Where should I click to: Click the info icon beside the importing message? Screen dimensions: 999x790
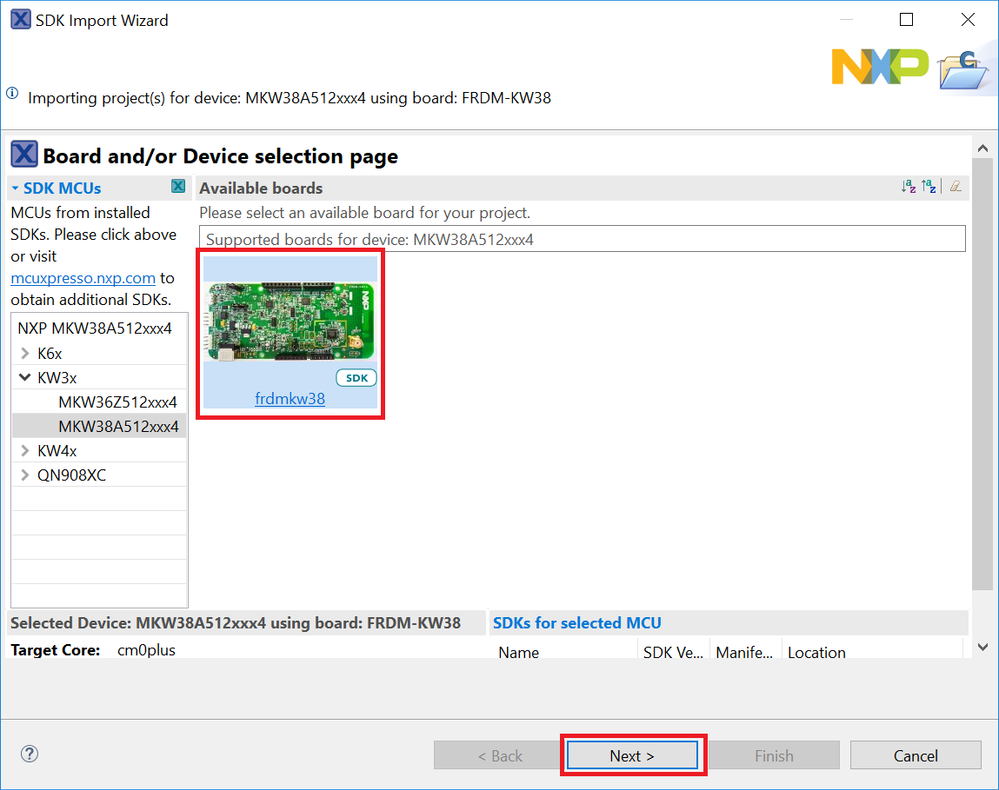tap(12, 93)
